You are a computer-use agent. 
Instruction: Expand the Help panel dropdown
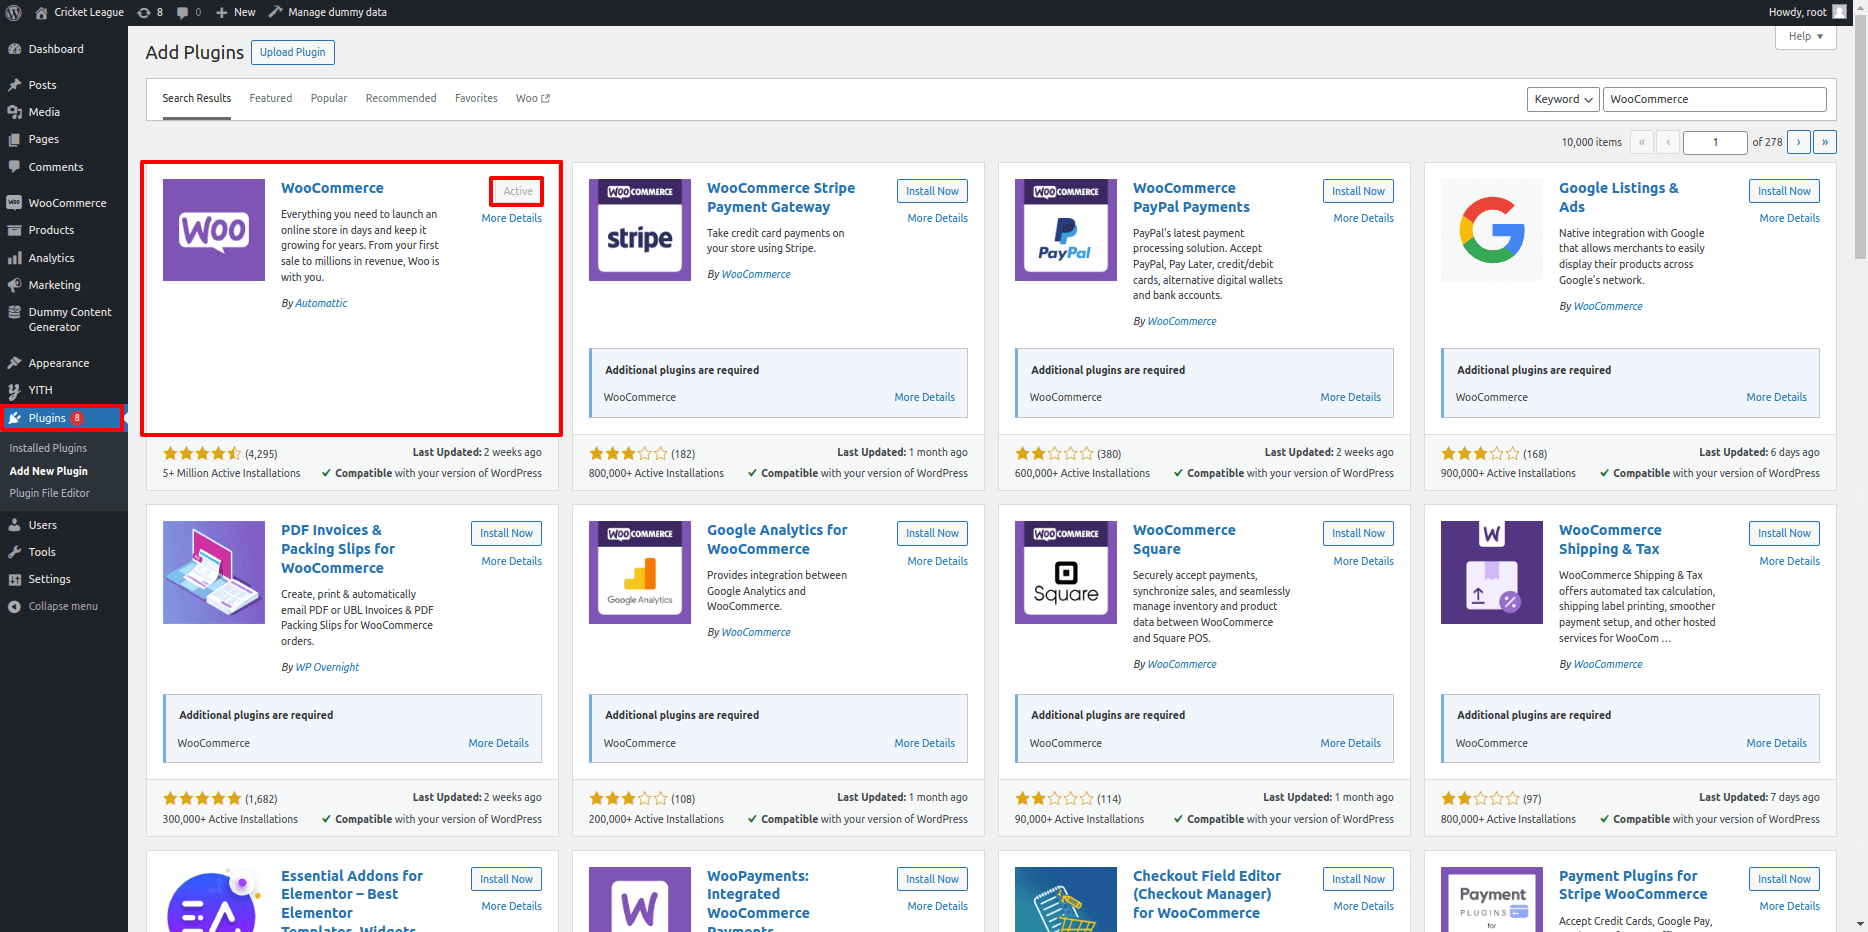click(x=1805, y=37)
